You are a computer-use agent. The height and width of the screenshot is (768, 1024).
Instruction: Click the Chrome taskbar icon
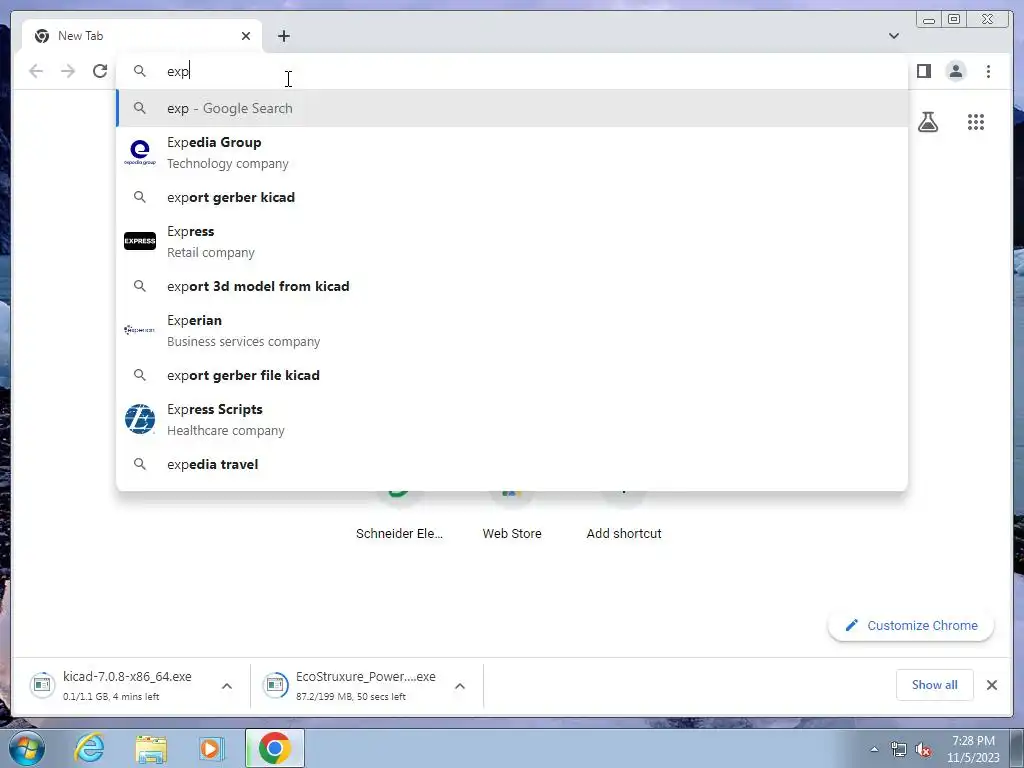[x=274, y=748]
